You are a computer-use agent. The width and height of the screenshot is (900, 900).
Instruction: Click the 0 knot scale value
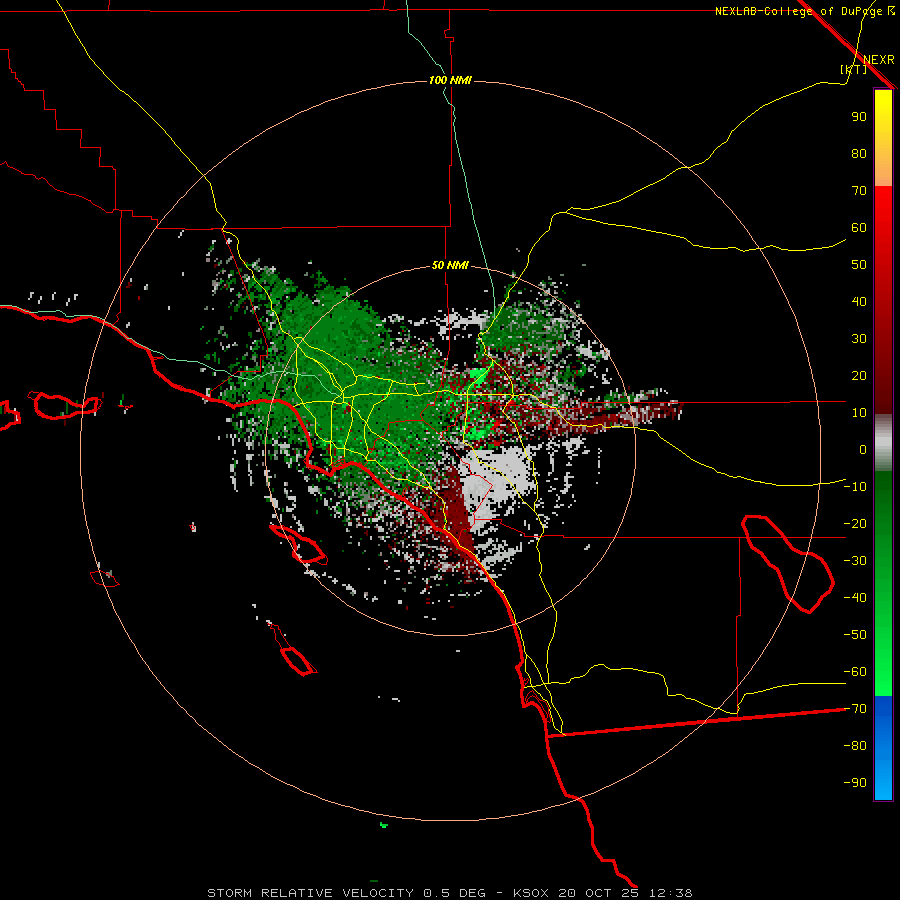coord(863,449)
